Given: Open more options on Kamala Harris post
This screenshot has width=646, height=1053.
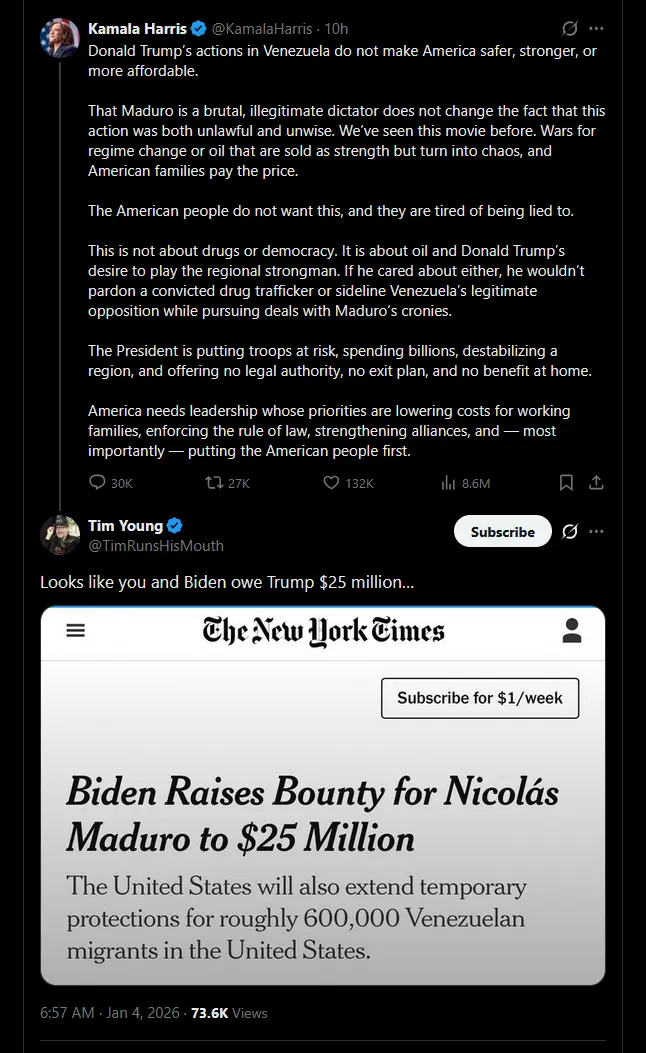Looking at the screenshot, I should click(597, 28).
